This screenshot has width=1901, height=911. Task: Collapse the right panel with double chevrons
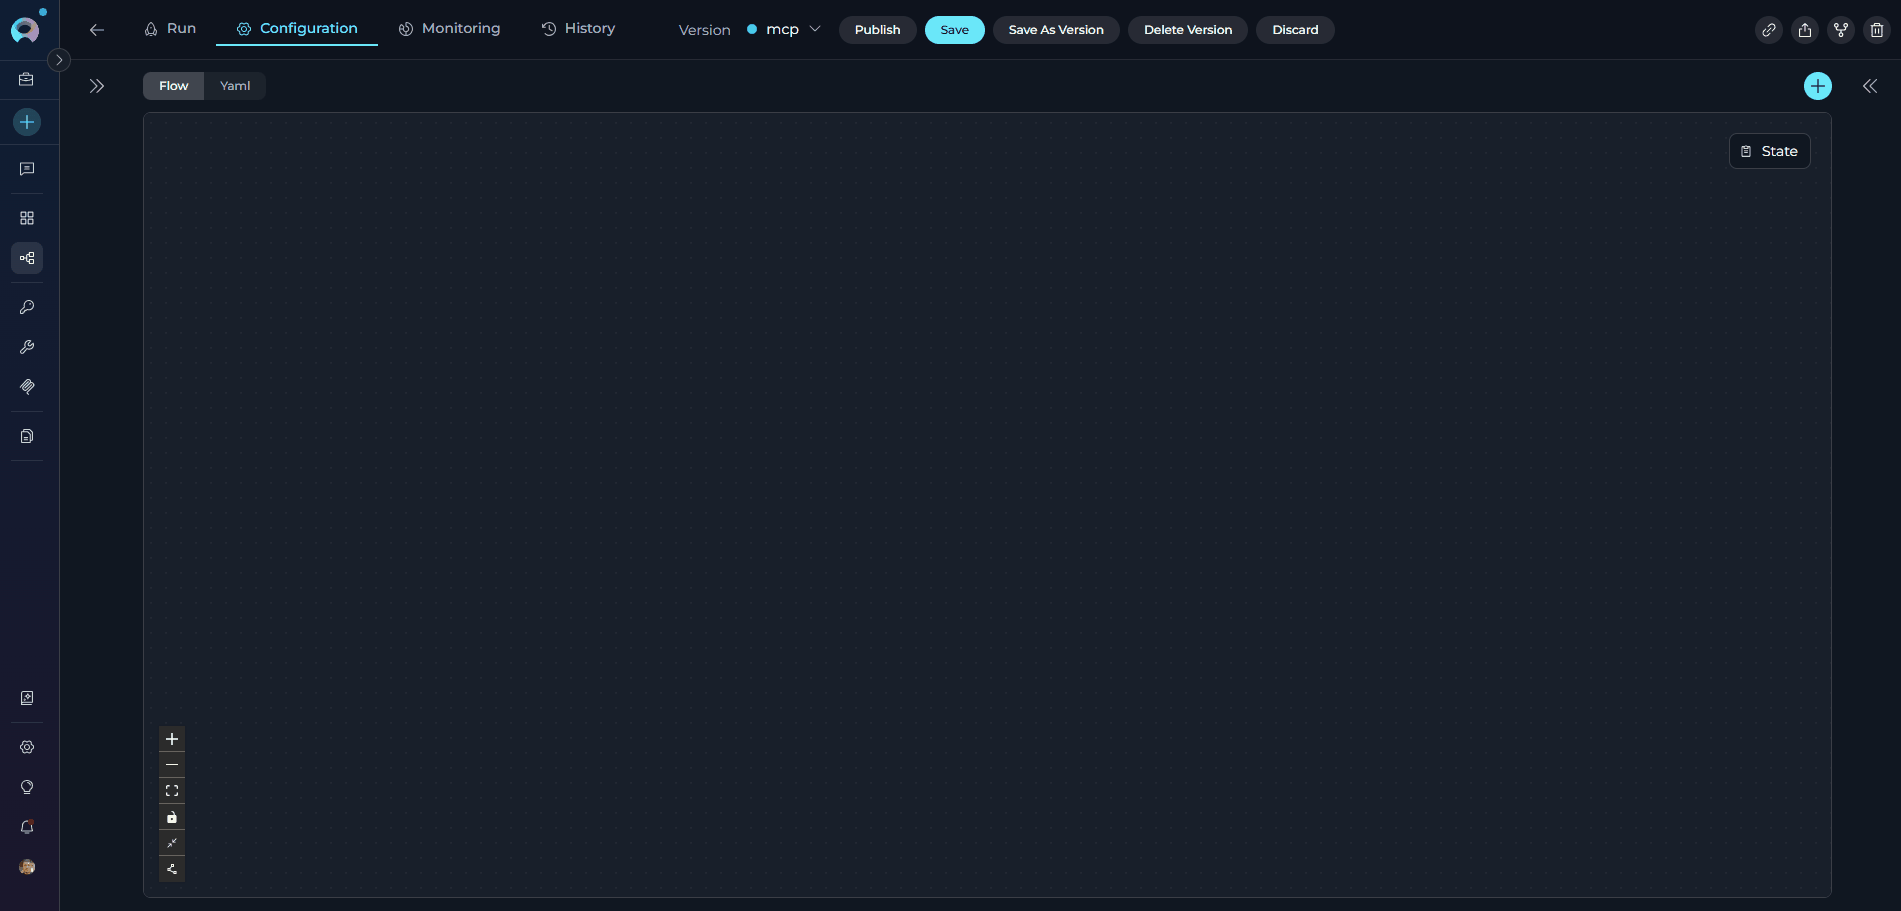coord(1869,86)
